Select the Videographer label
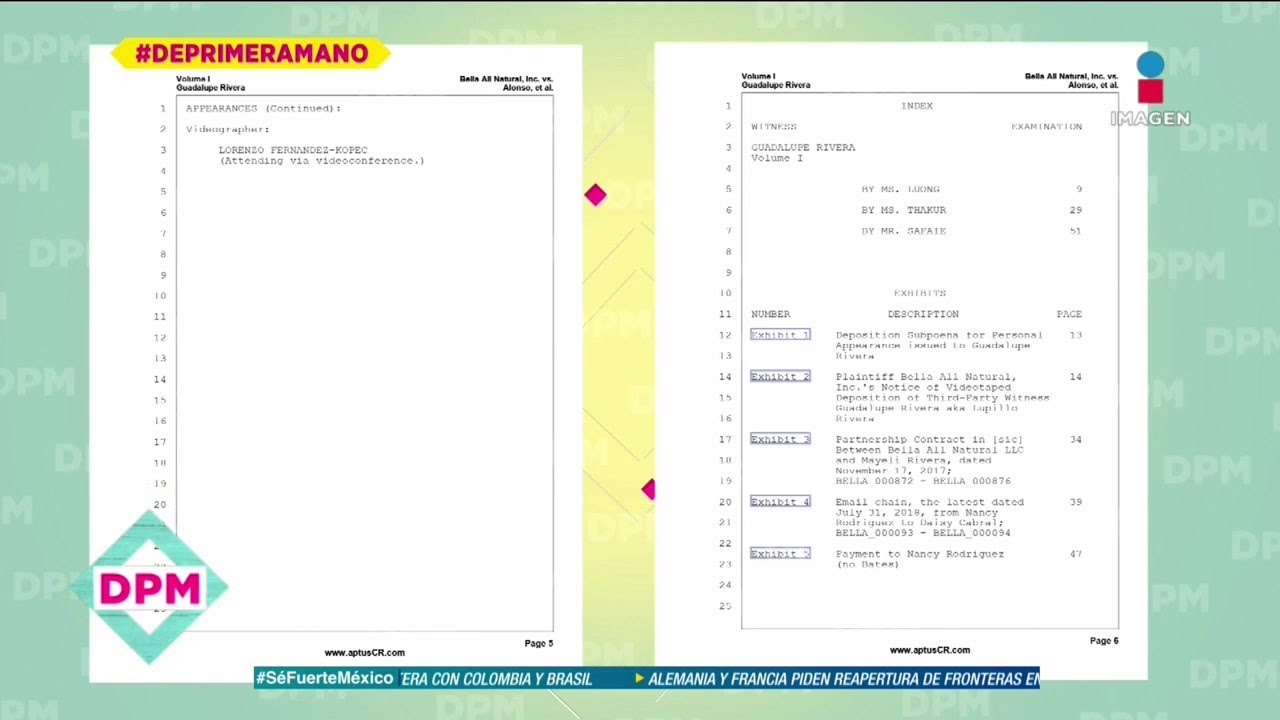This screenshot has width=1280, height=720. [227, 129]
